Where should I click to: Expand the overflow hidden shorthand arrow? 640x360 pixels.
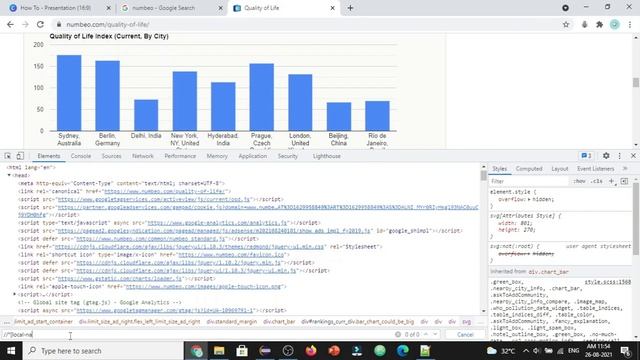tap(529, 199)
